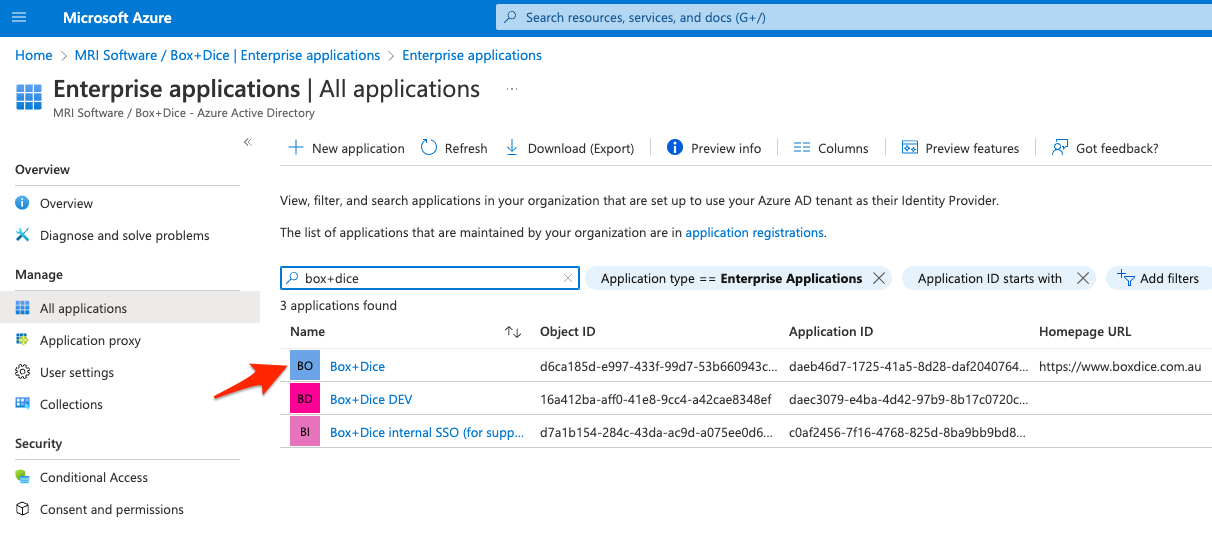
Task: Remove the Application type filter
Action: pyautogui.click(x=879, y=278)
